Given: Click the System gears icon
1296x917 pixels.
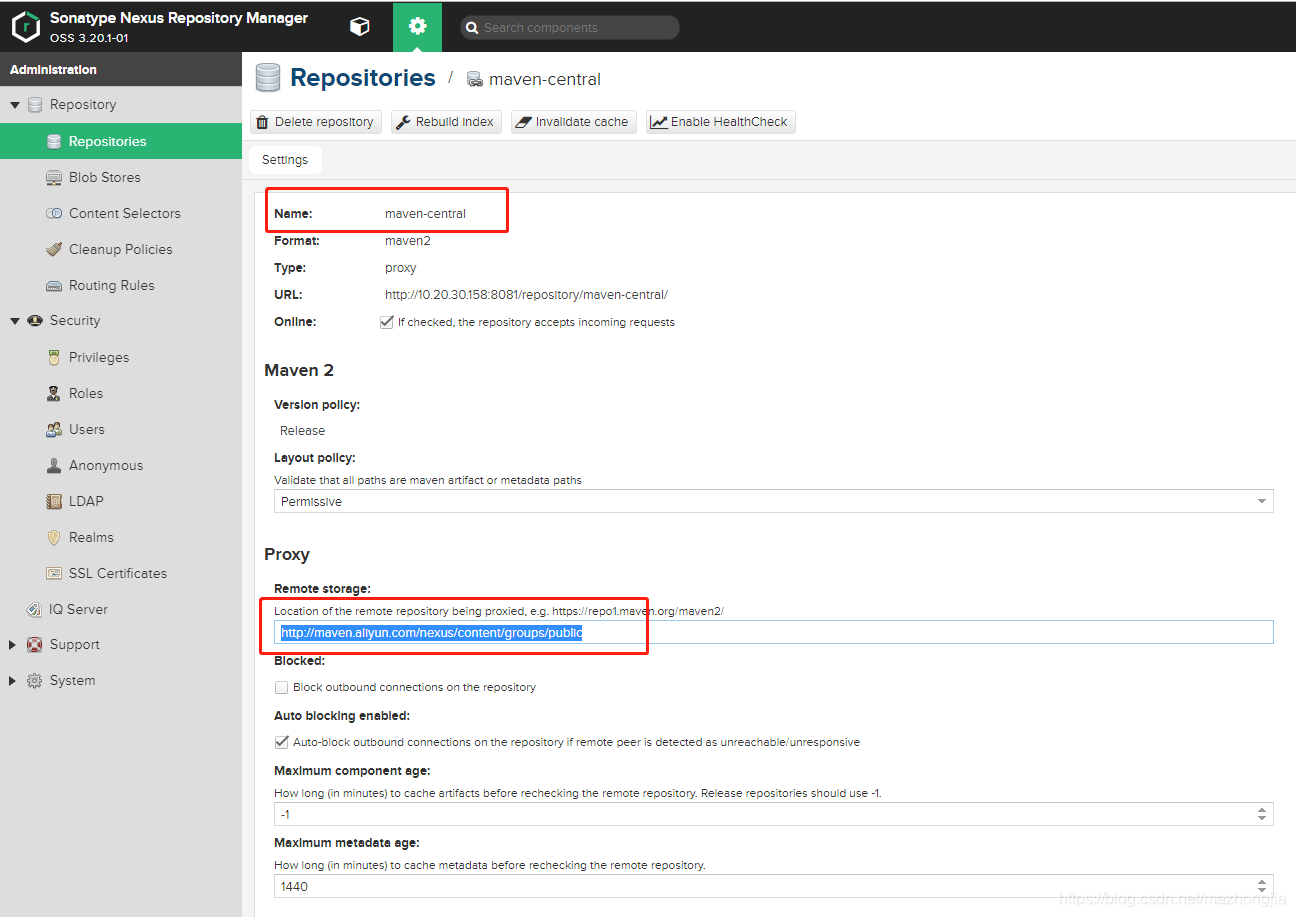Looking at the screenshot, I should [35, 680].
